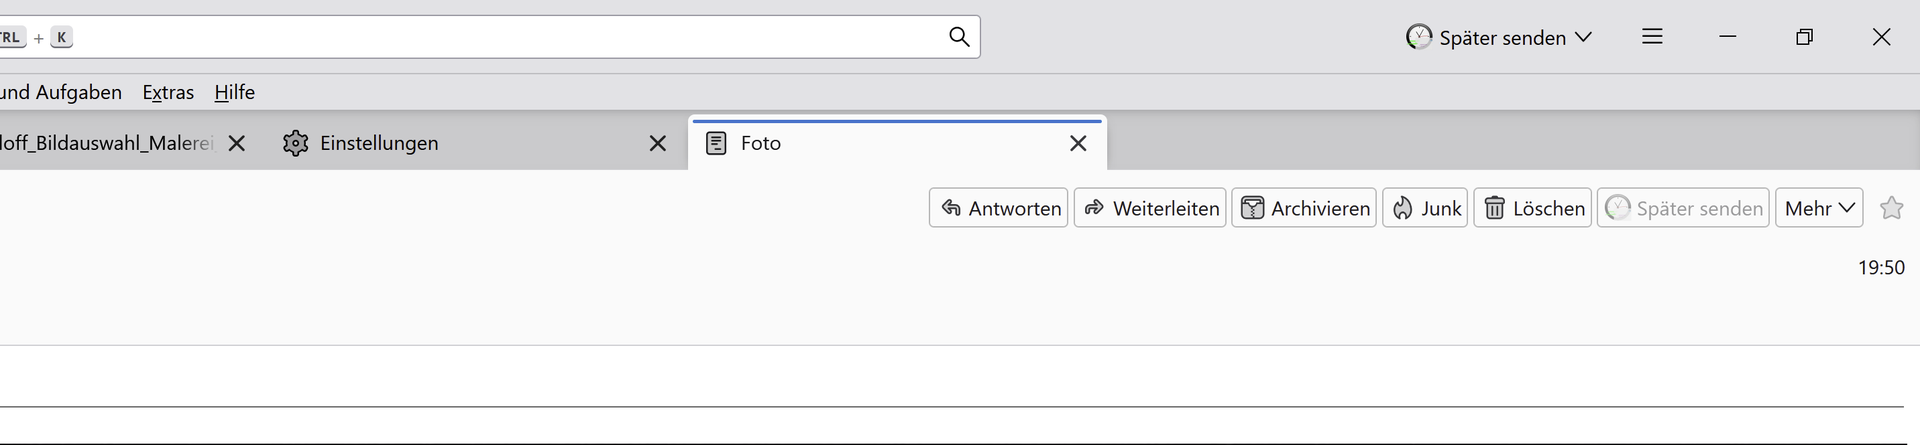The width and height of the screenshot is (1920, 445).
Task: Click the magnifier icon in search box
Action: click(x=958, y=37)
